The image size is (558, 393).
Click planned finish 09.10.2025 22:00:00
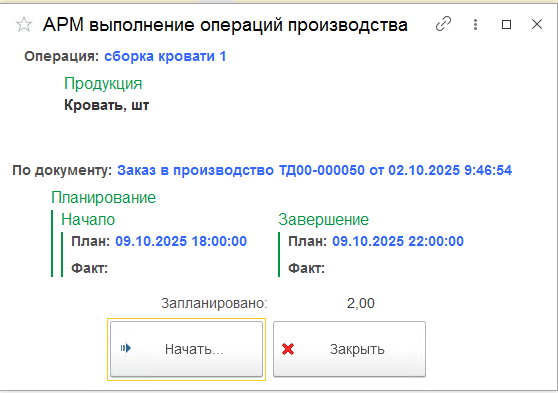click(398, 241)
